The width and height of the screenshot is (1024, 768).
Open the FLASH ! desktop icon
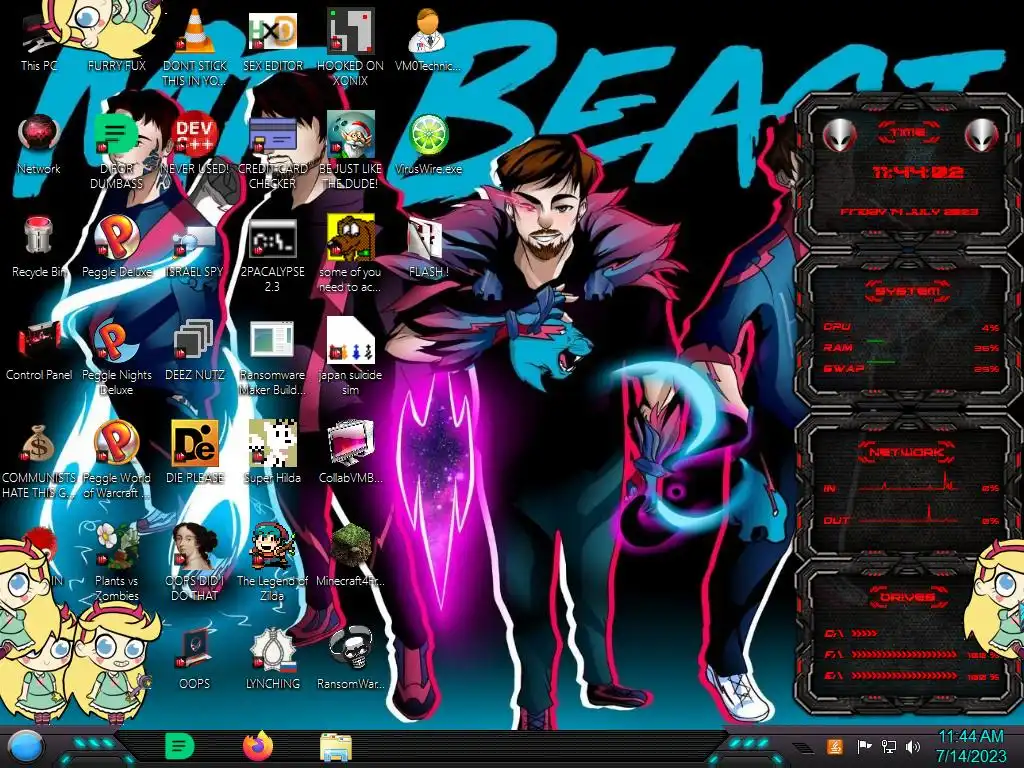pos(428,248)
